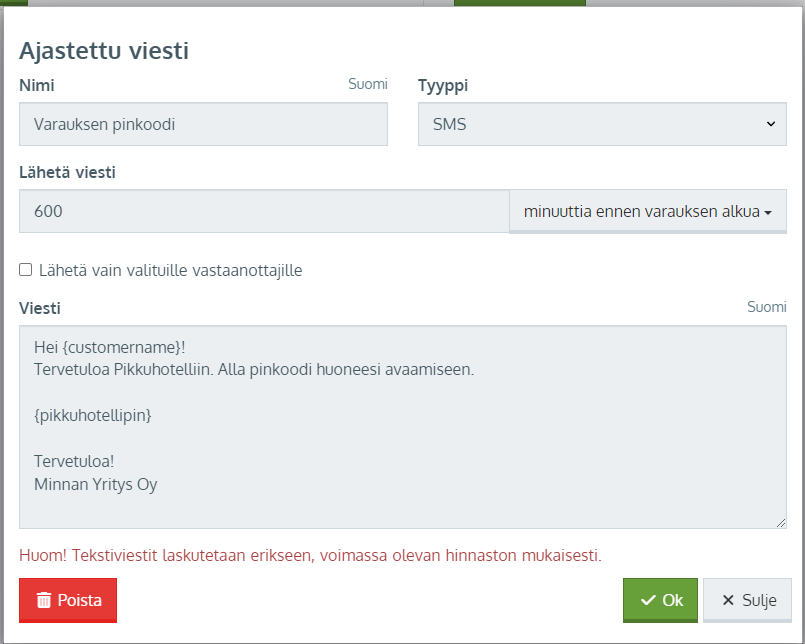Click the 600 minutes input field
The image size is (805, 644).
[x=264, y=211]
